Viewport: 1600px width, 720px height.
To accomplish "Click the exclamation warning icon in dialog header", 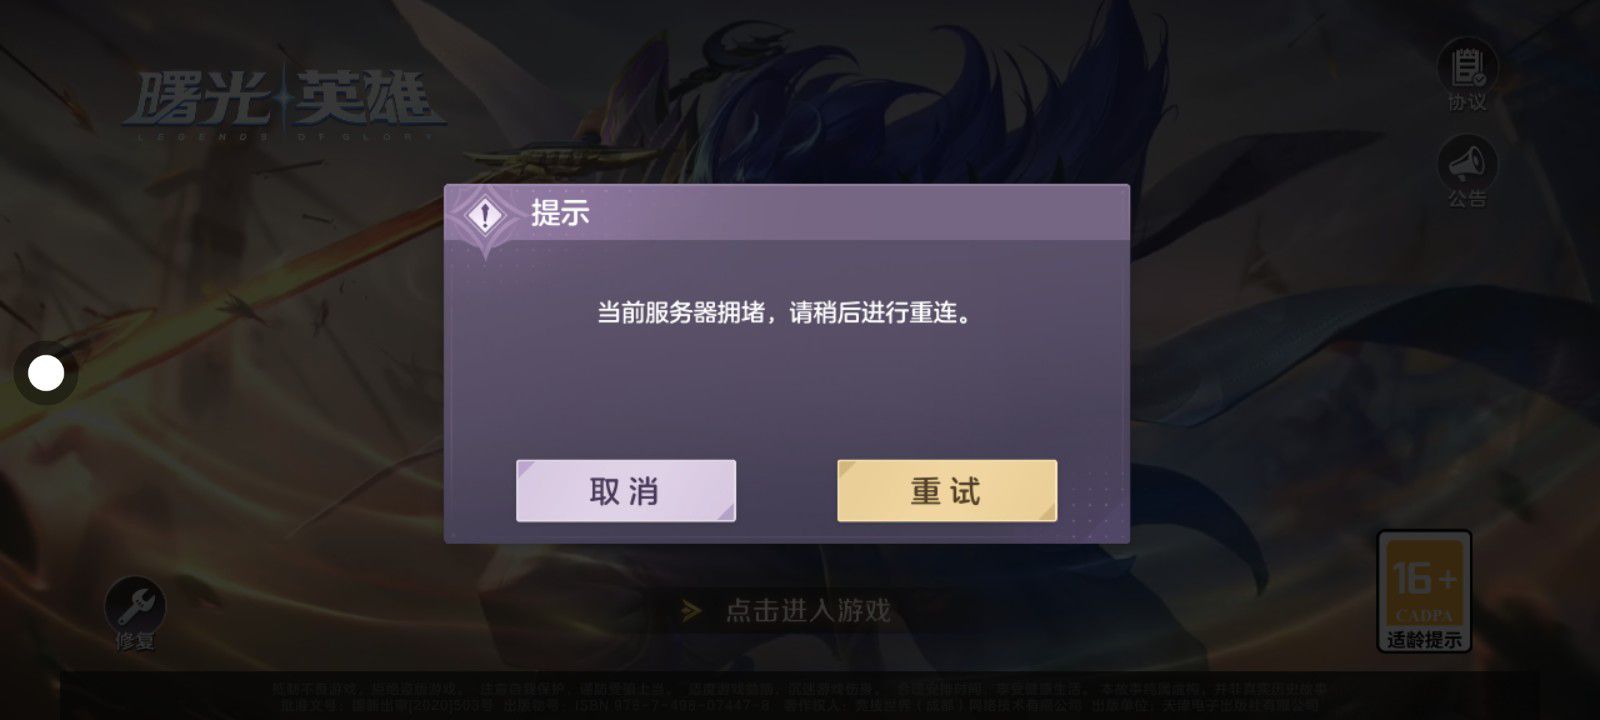I will [x=485, y=214].
